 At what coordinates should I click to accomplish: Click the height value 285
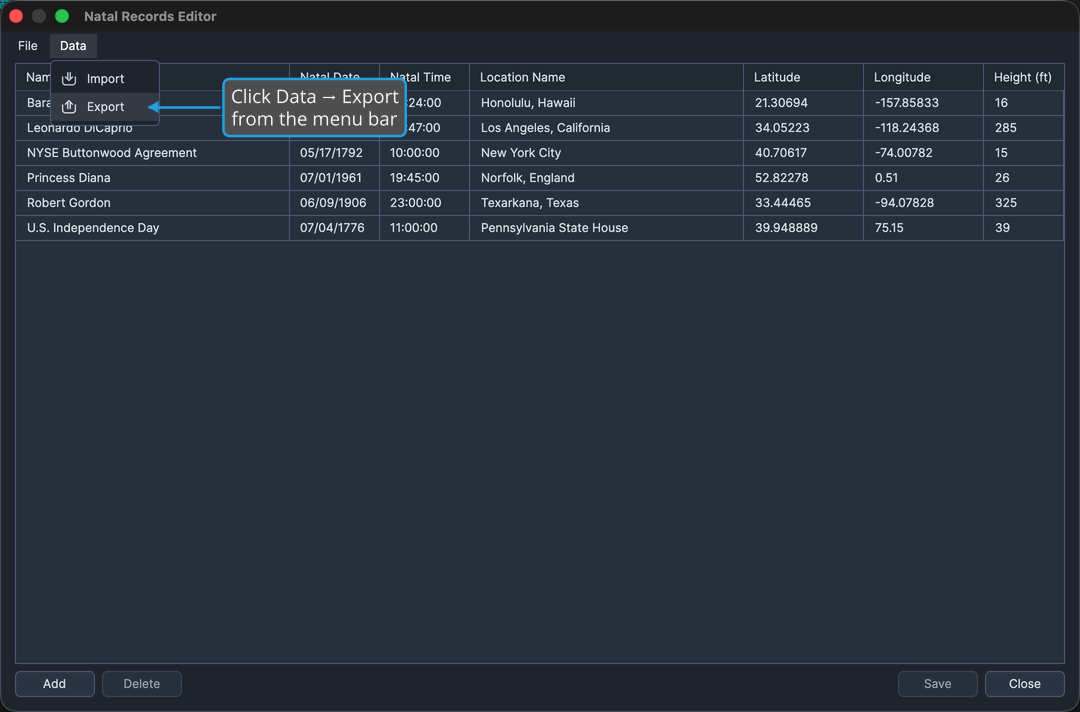pos(1006,128)
